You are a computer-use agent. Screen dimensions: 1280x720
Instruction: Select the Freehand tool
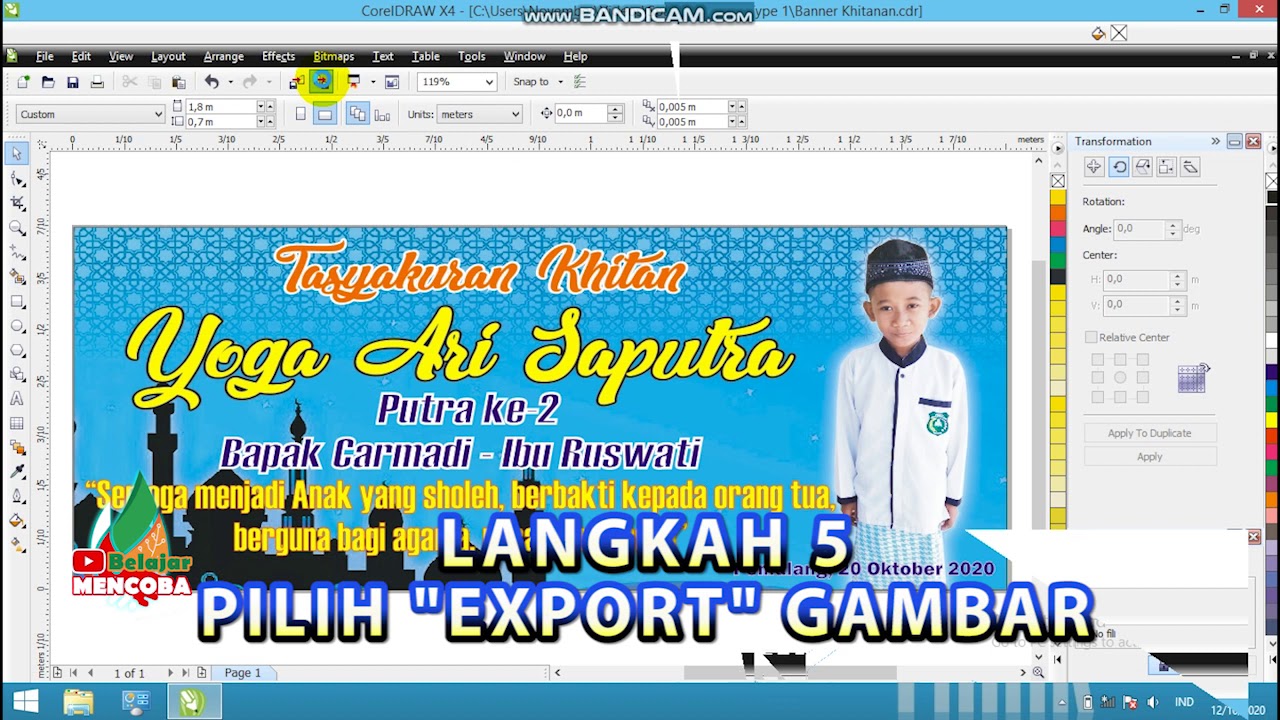(x=17, y=252)
